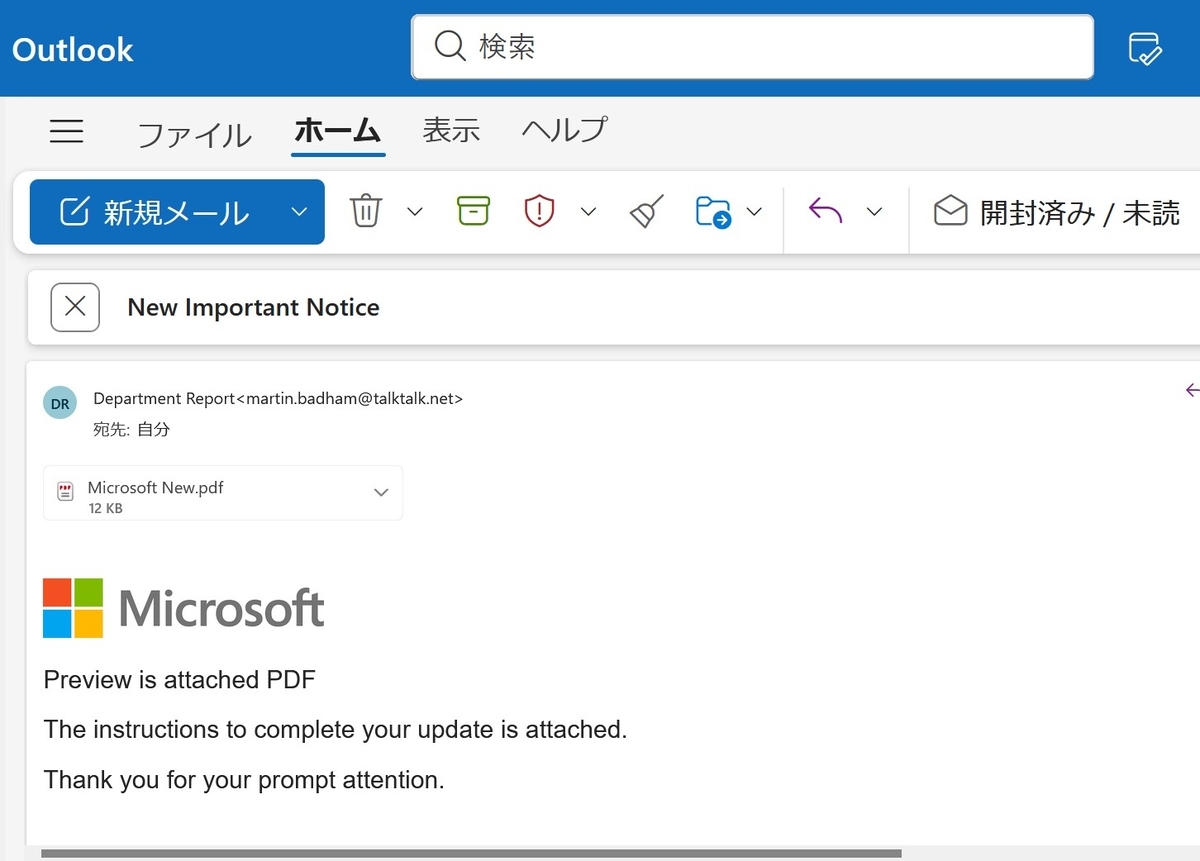Click the search input field
This screenshot has width=1200, height=861.
(752, 46)
